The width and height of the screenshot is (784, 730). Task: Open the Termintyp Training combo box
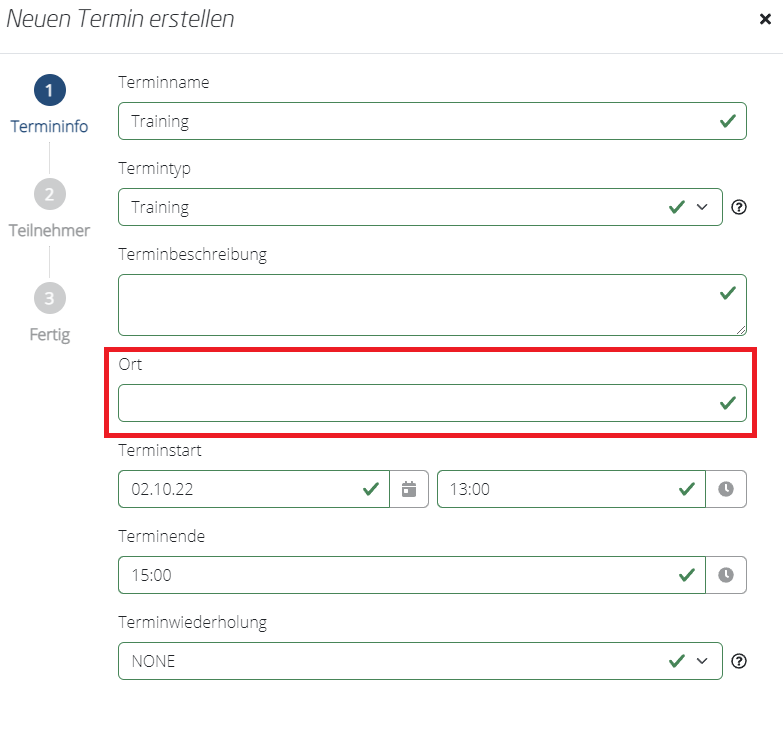[x=420, y=207]
